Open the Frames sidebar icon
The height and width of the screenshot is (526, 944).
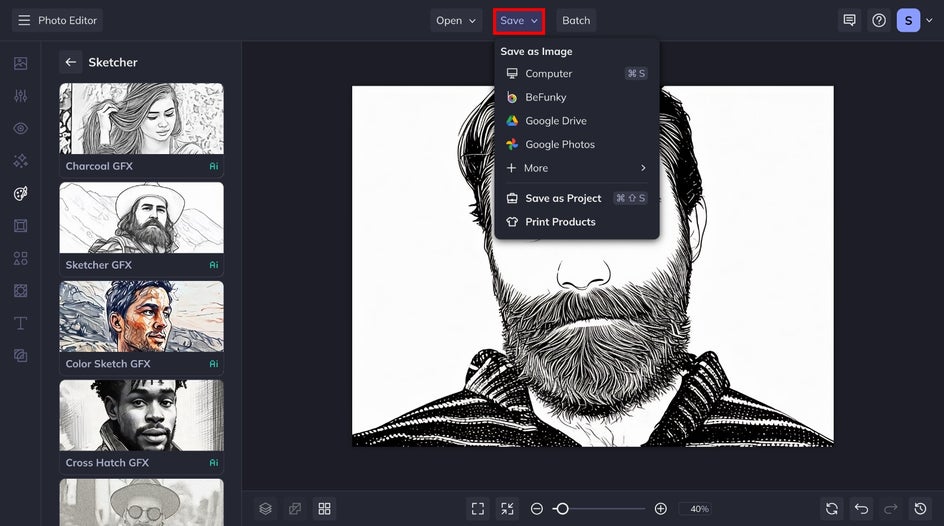[20, 226]
